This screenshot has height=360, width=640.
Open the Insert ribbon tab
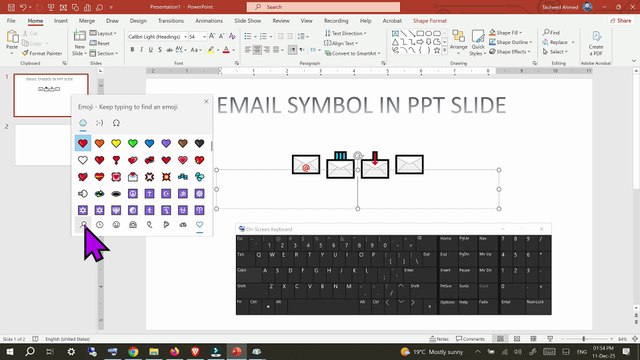[x=61, y=20]
